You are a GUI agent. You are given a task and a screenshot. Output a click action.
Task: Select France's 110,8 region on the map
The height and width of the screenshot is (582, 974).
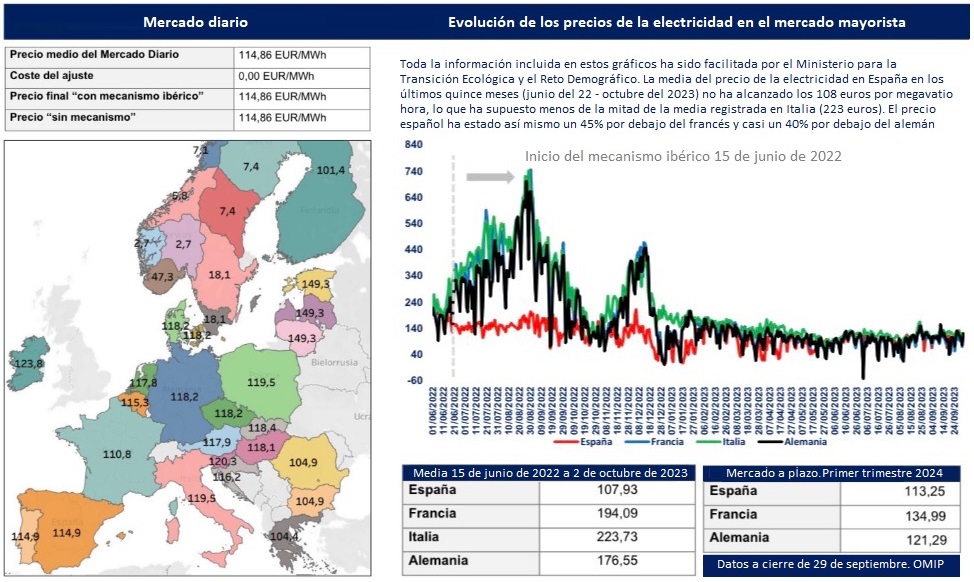click(117, 454)
